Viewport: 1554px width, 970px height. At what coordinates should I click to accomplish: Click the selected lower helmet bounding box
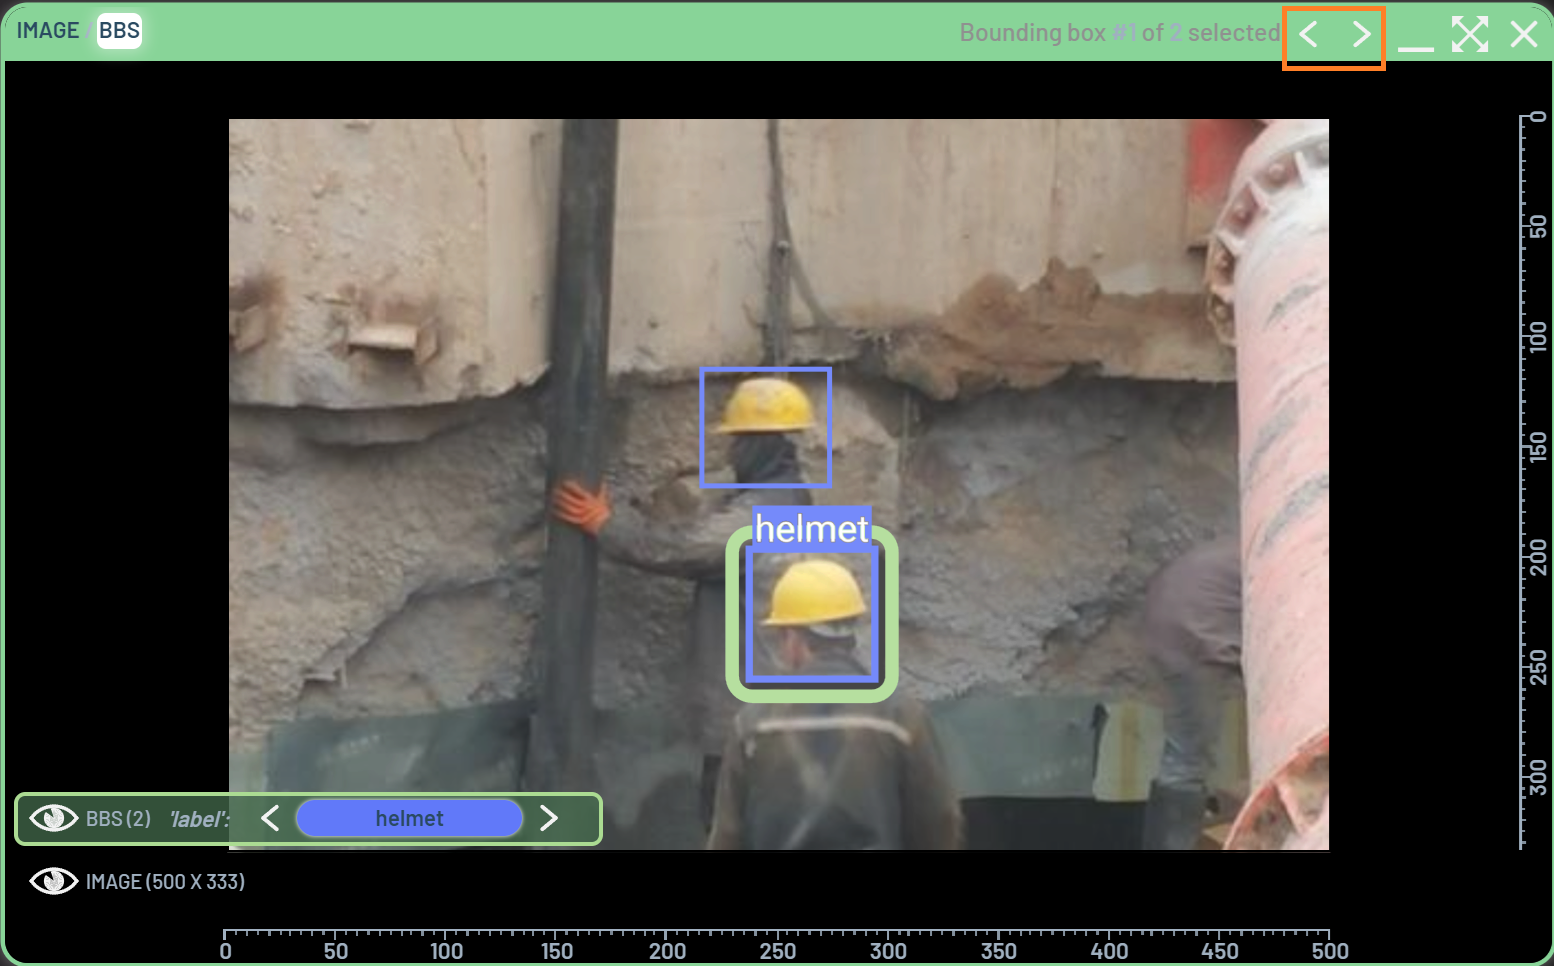coord(811,614)
